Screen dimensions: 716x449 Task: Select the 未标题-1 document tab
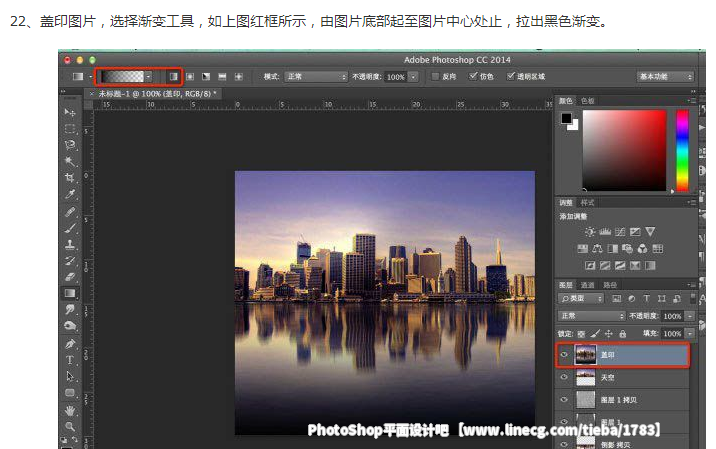click(155, 94)
